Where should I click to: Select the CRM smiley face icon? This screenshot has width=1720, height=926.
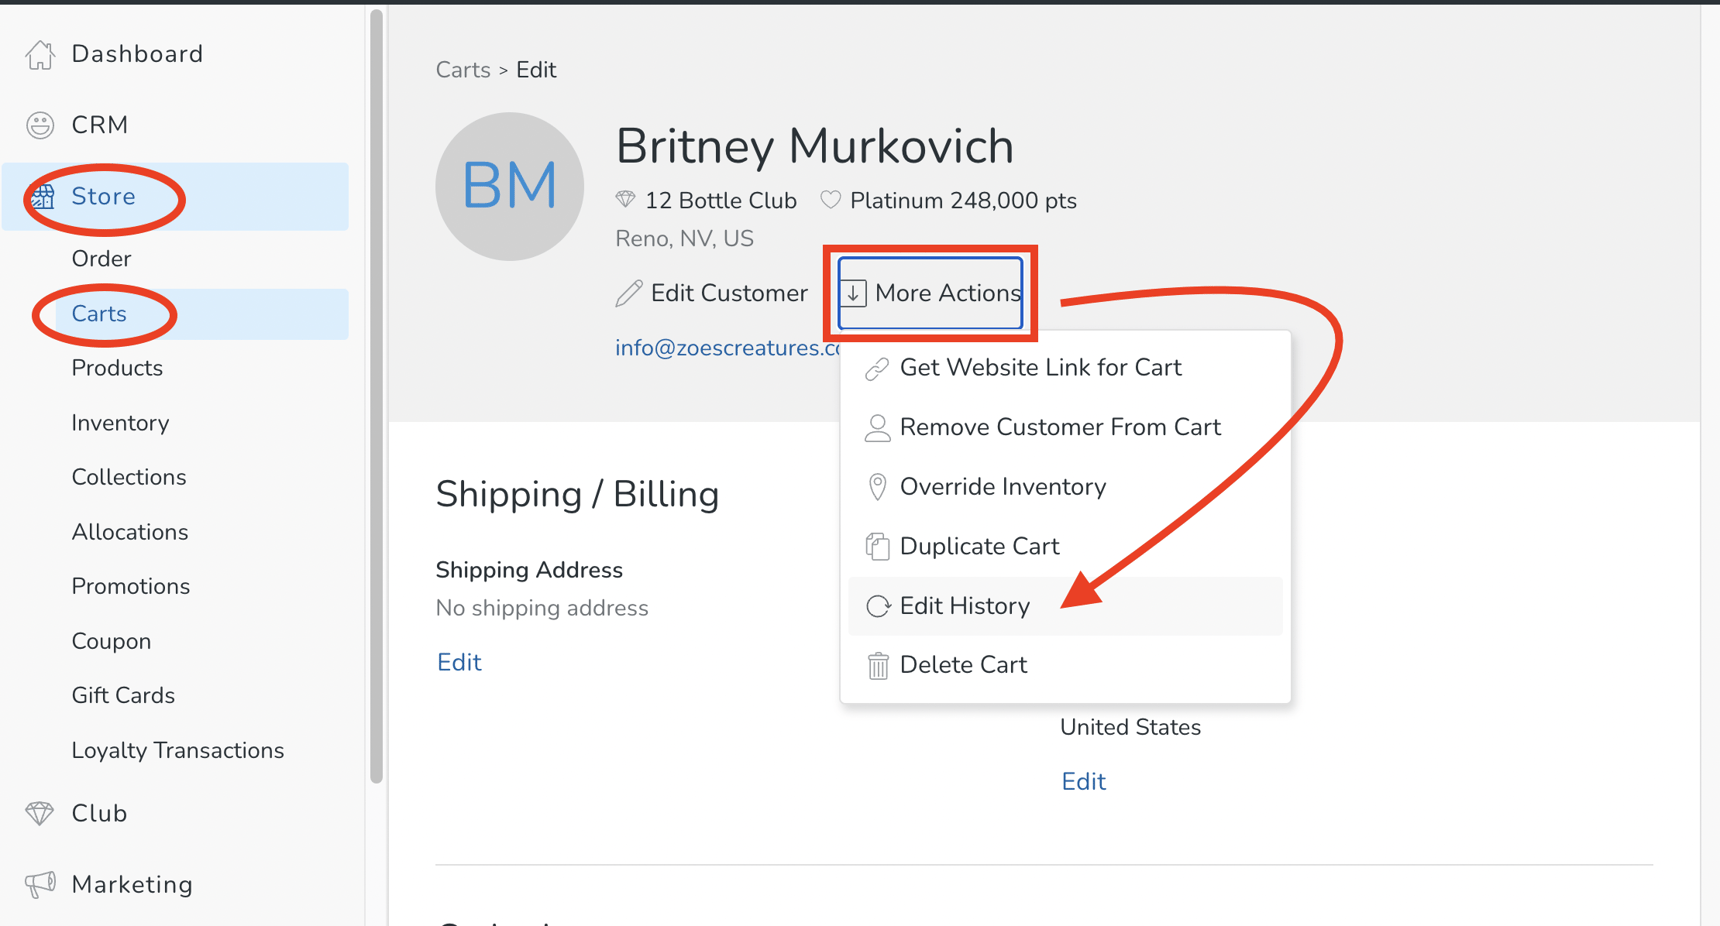pyautogui.click(x=40, y=124)
